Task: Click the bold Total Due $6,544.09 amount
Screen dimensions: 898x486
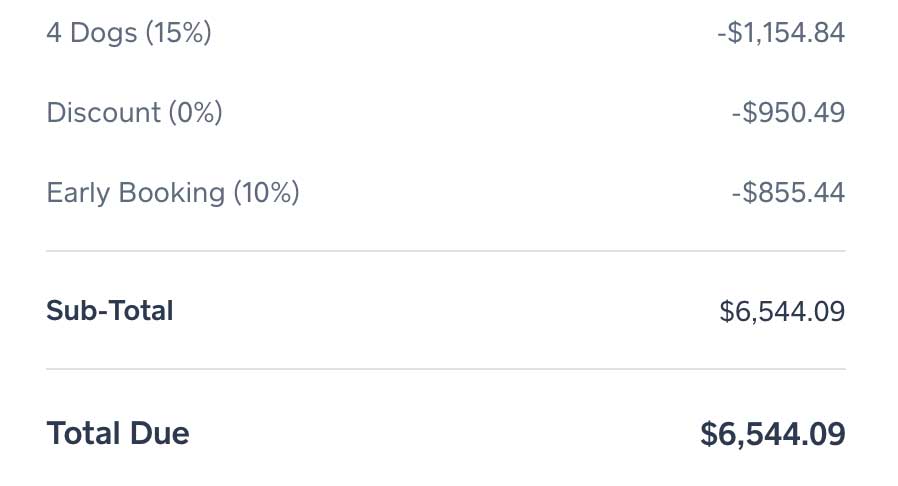Action: click(773, 434)
